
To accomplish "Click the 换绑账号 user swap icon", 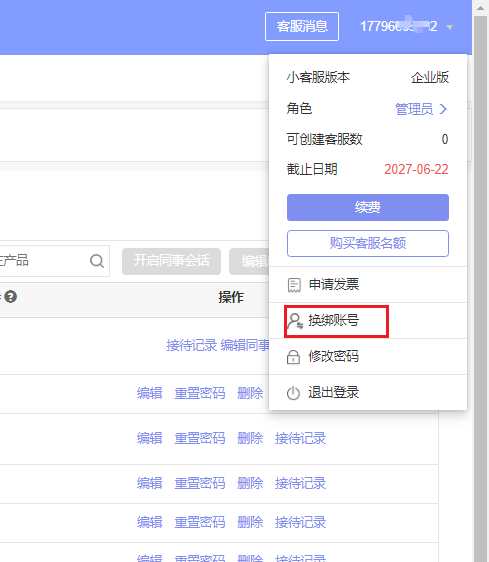I will [295, 321].
